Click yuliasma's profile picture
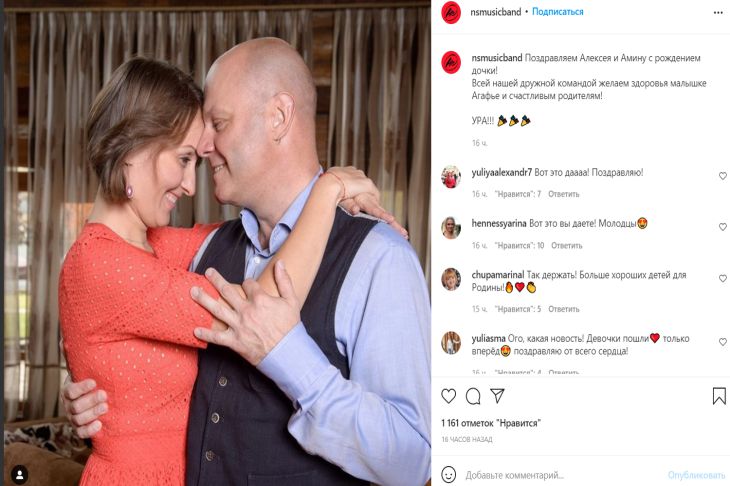730x486 pixels. [x=451, y=342]
